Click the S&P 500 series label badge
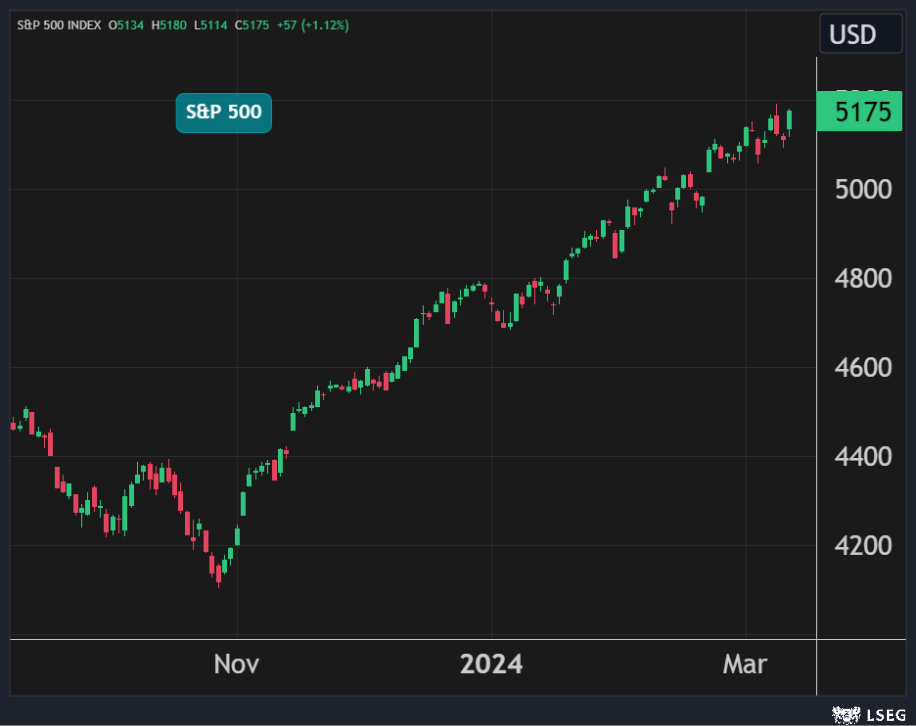This screenshot has width=916, height=726. pos(223,112)
